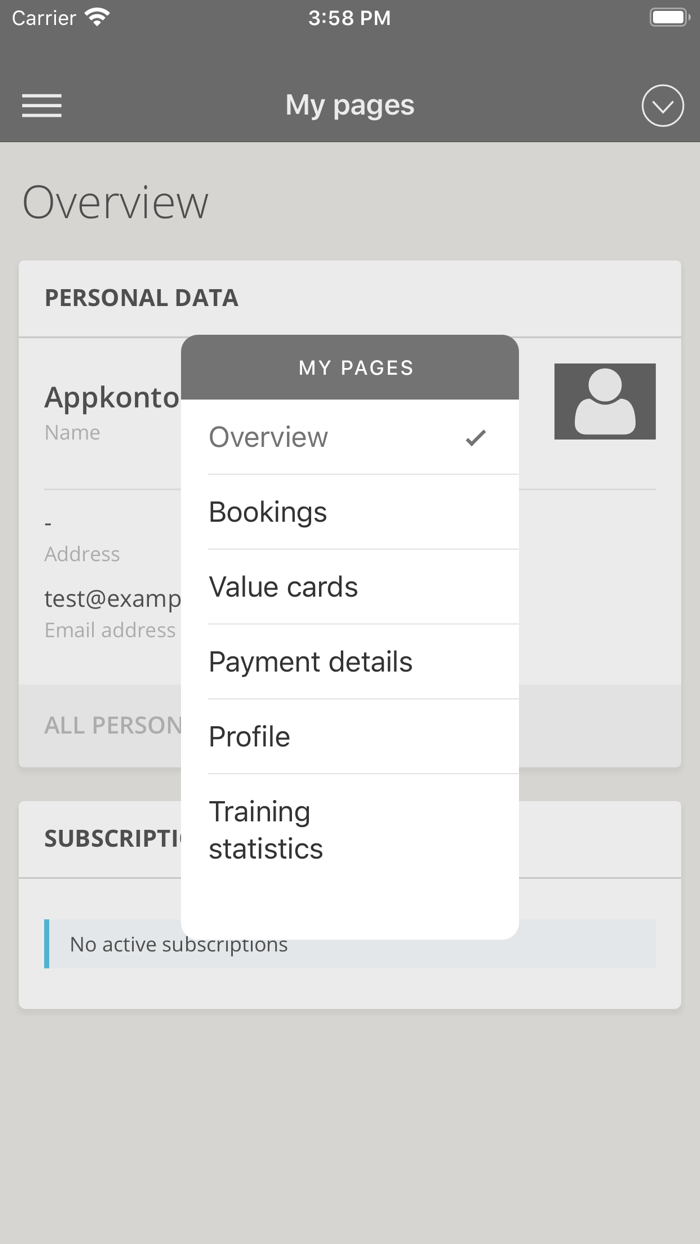Tap the profile avatar picture
Viewport: 700px width, 1244px height.
point(605,402)
